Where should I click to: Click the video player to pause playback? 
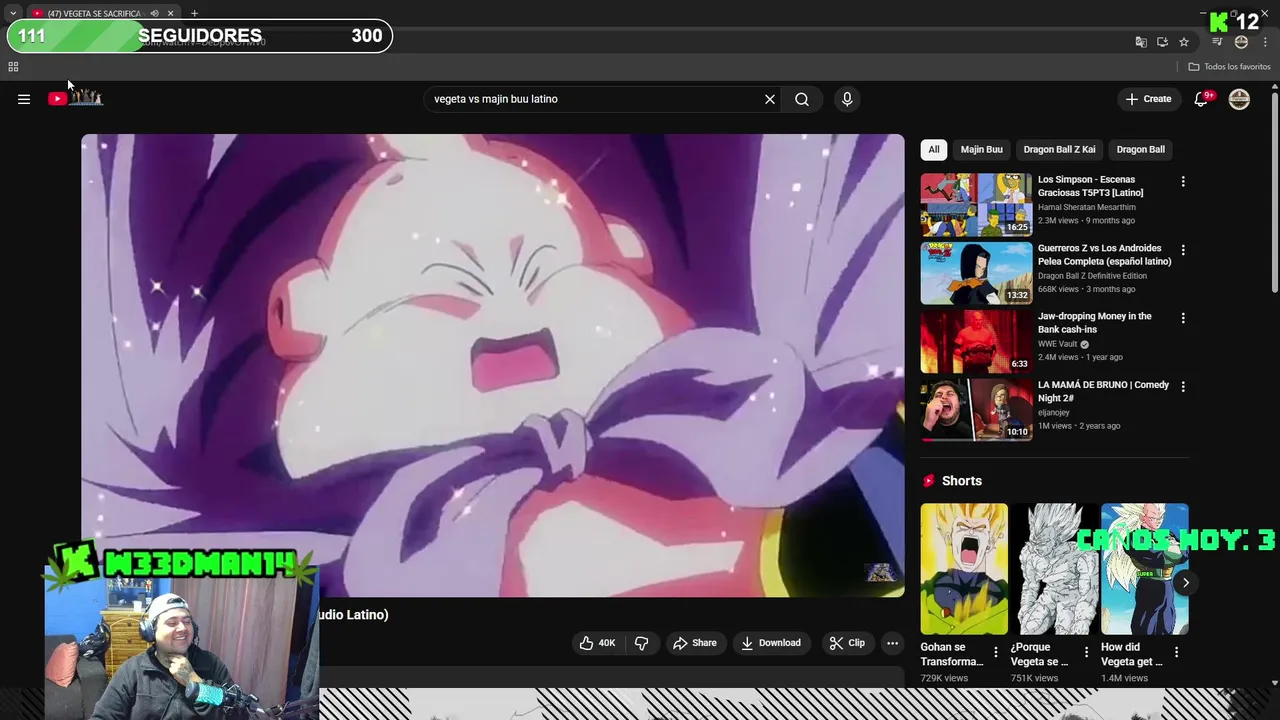(493, 365)
